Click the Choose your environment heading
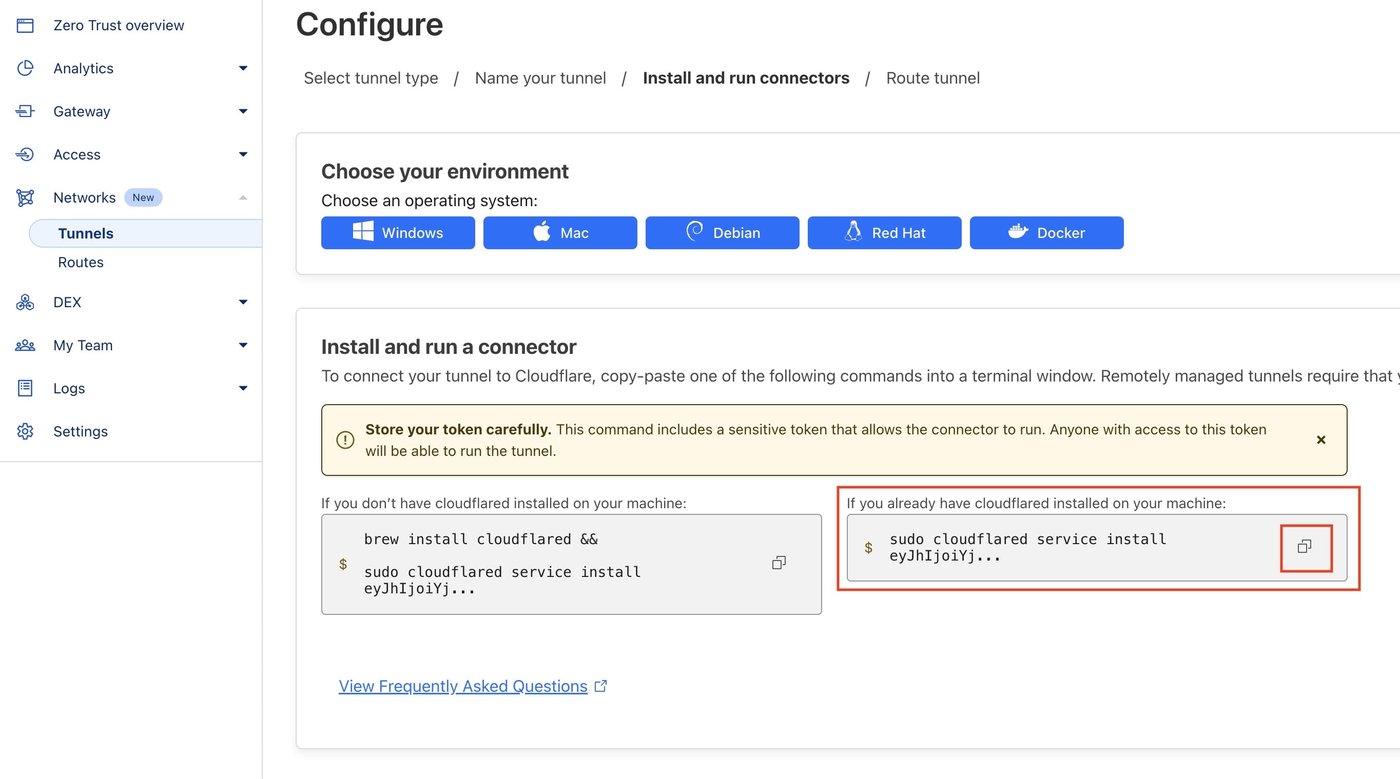 [445, 171]
